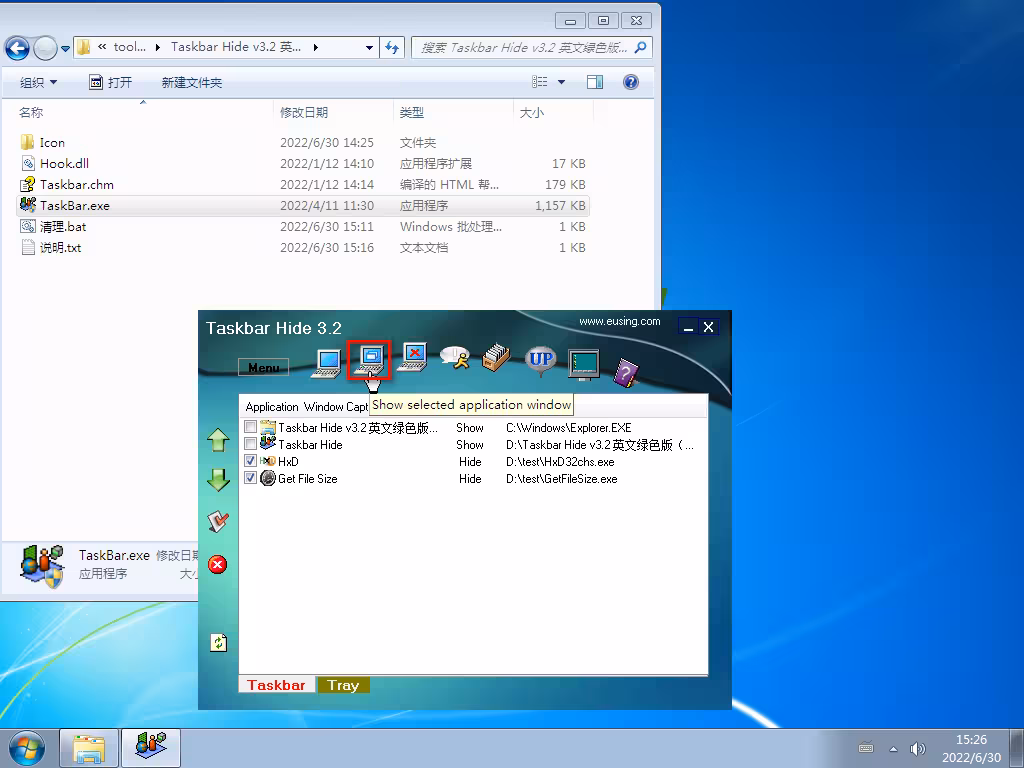This screenshot has width=1024, height=768.
Task: Click the Windows Start button
Action: point(27,748)
